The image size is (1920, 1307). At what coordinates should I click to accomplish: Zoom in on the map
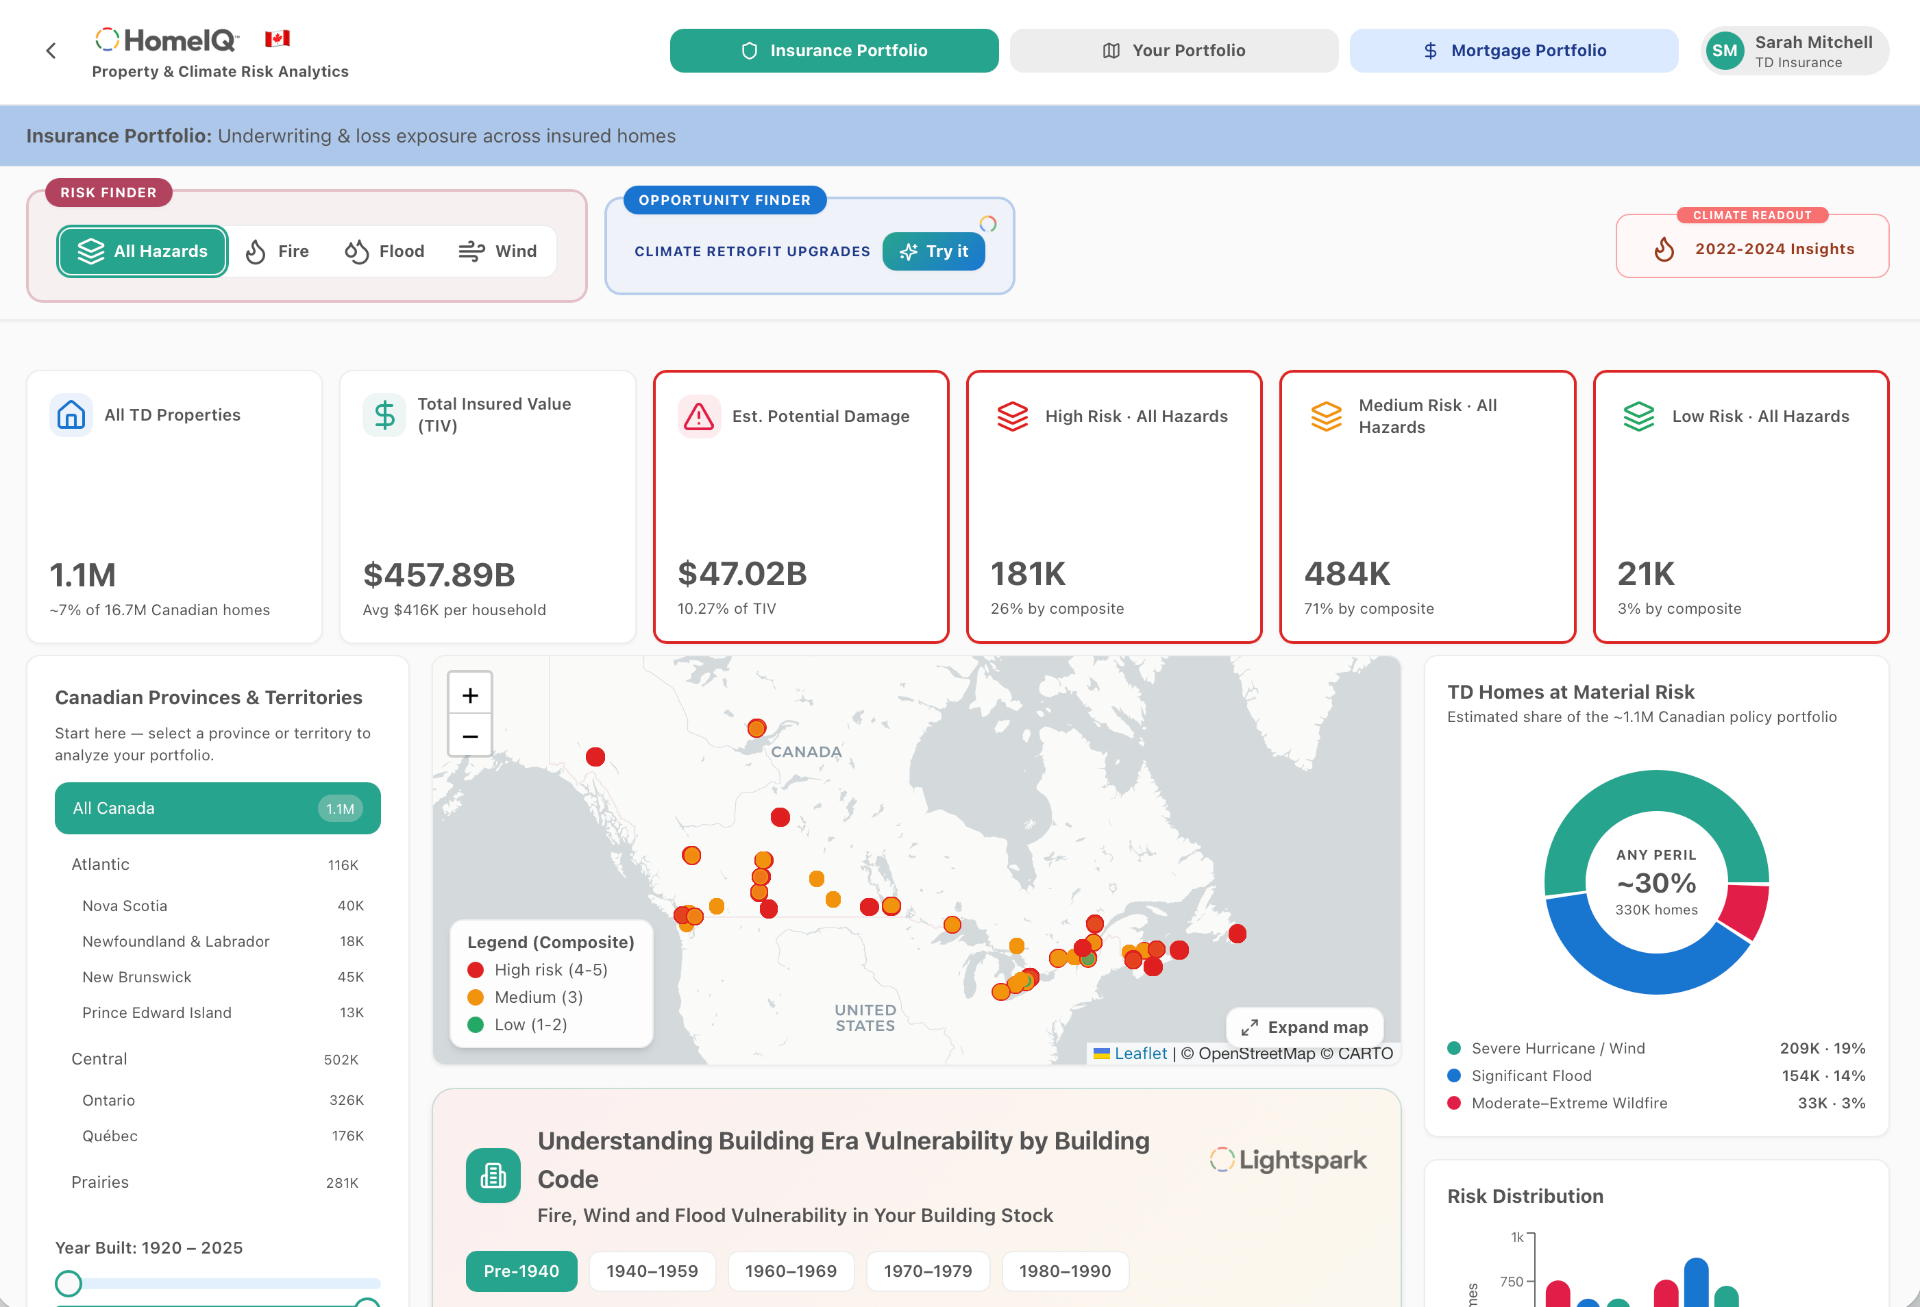470,695
